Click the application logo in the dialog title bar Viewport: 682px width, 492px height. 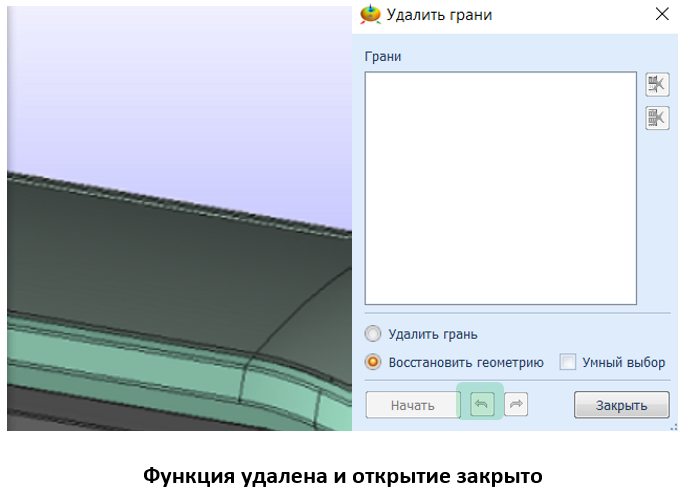point(370,14)
